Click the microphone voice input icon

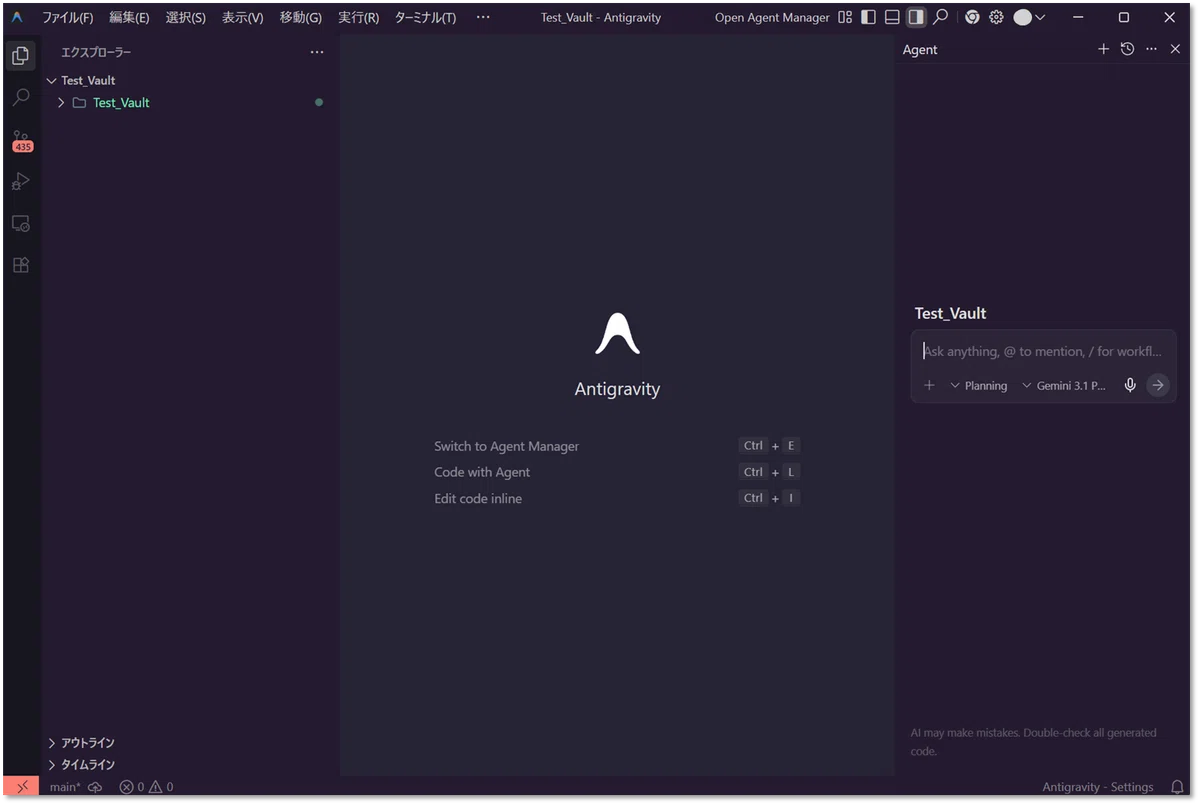click(x=1130, y=385)
